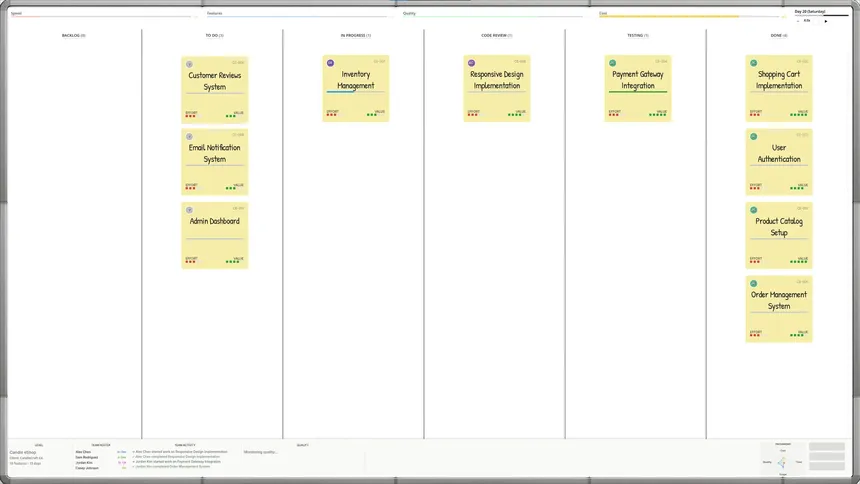Click the Day 20 (Saturday) label

(x=810, y=12)
